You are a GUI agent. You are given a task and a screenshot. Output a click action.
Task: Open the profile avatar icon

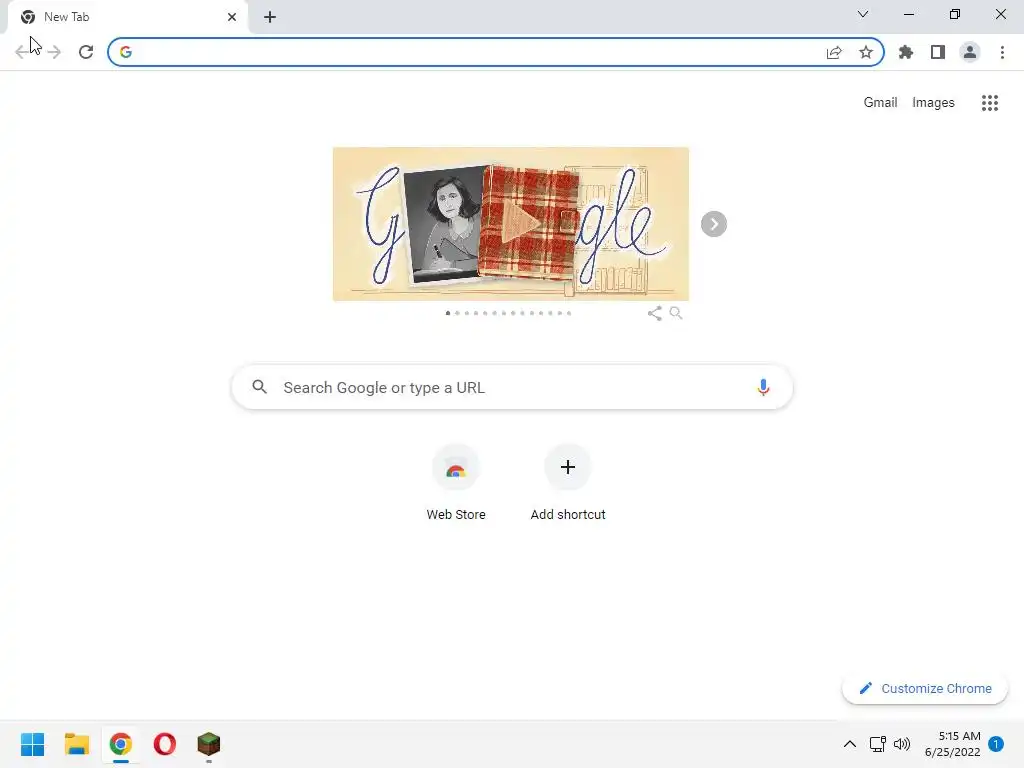tap(970, 52)
